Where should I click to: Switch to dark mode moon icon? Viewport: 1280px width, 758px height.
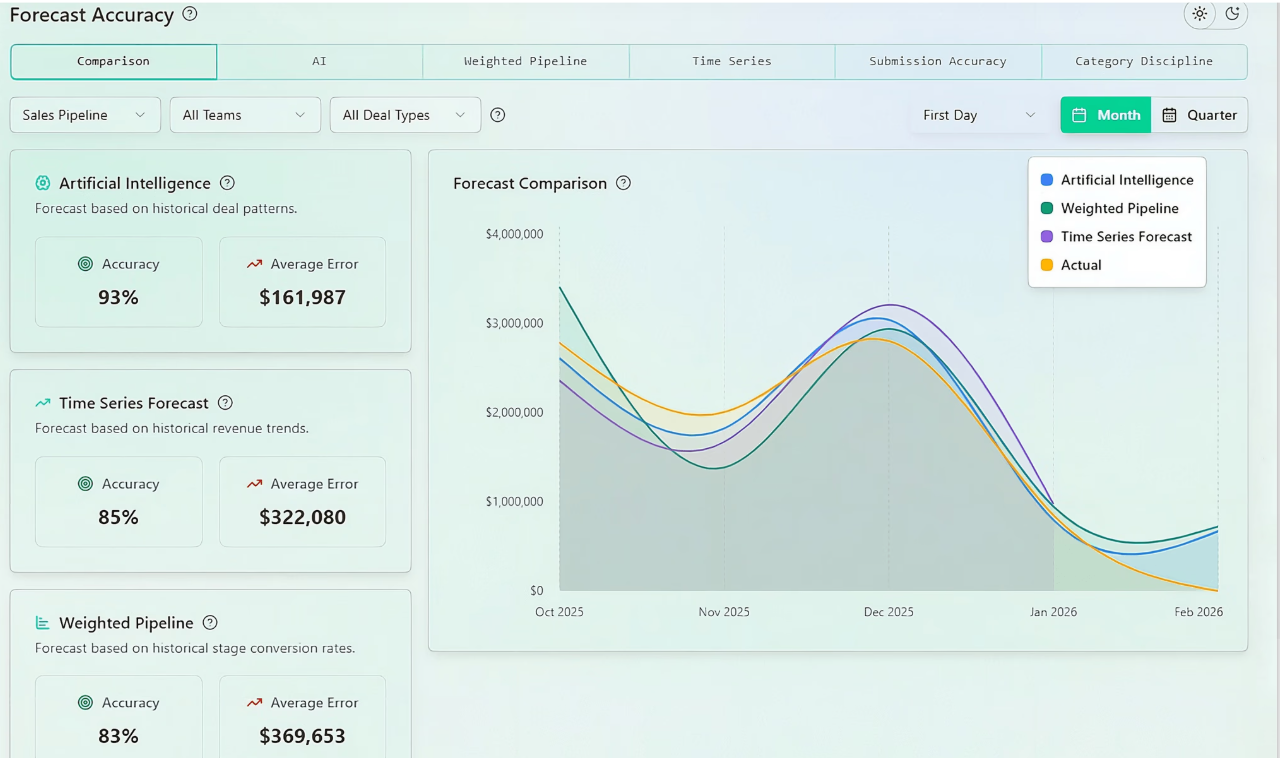pyautogui.click(x=1232, y=14)
